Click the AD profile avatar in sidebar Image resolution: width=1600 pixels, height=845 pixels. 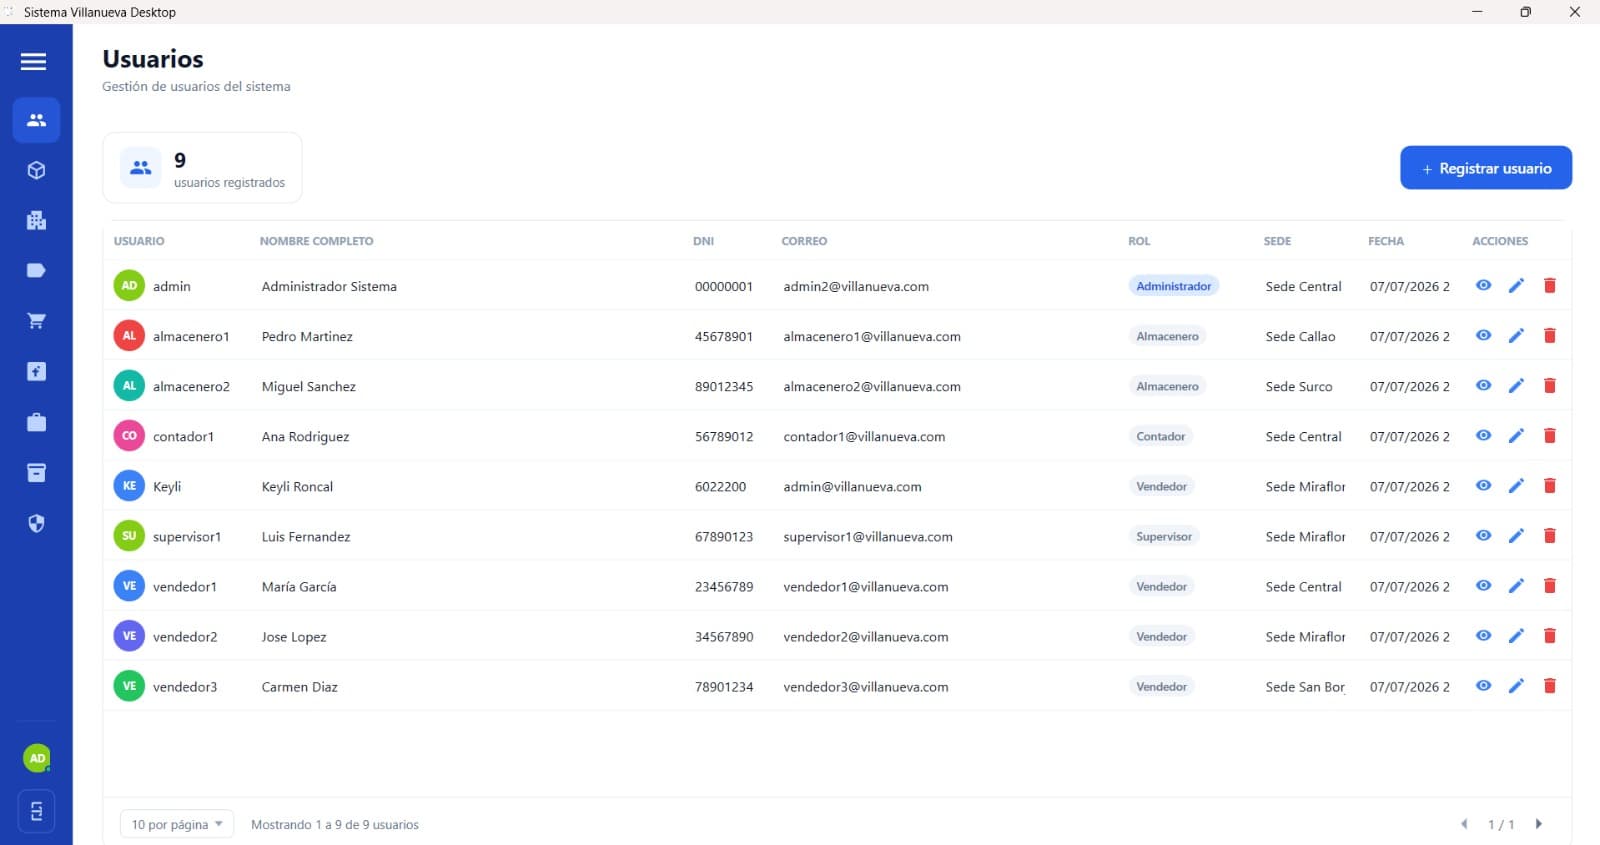[x=37, y=758]
